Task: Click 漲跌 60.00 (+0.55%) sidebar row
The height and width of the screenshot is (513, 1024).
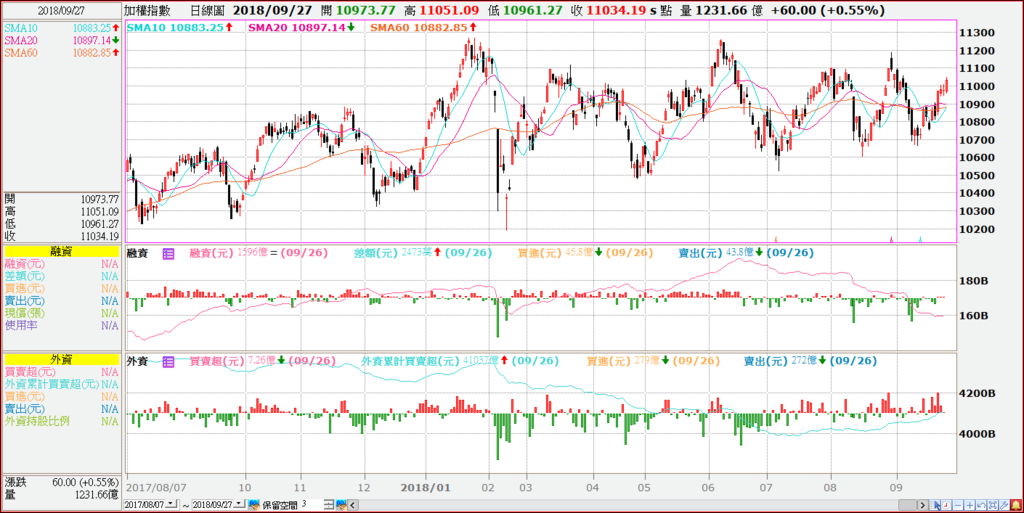Action: pyautogui.click(x=61, y=482)
